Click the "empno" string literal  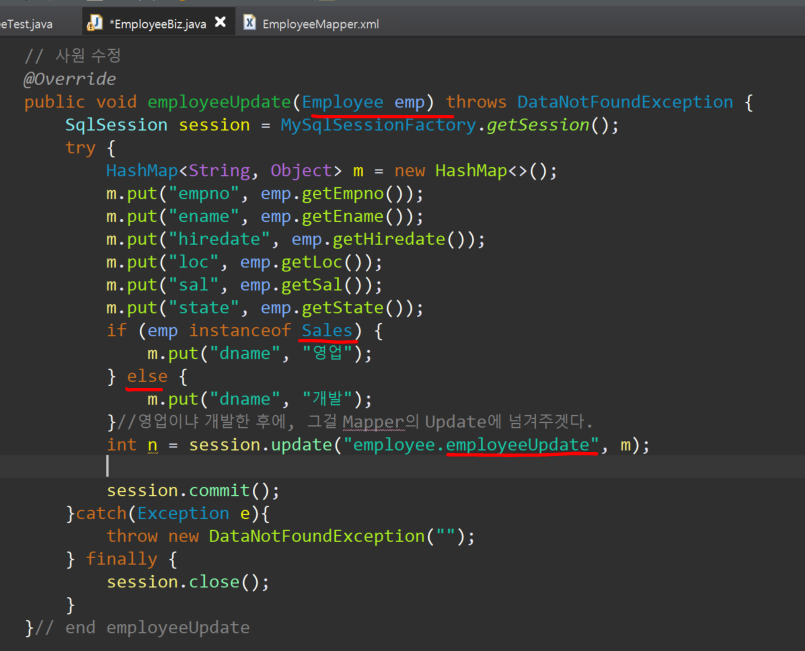[204, 194]
